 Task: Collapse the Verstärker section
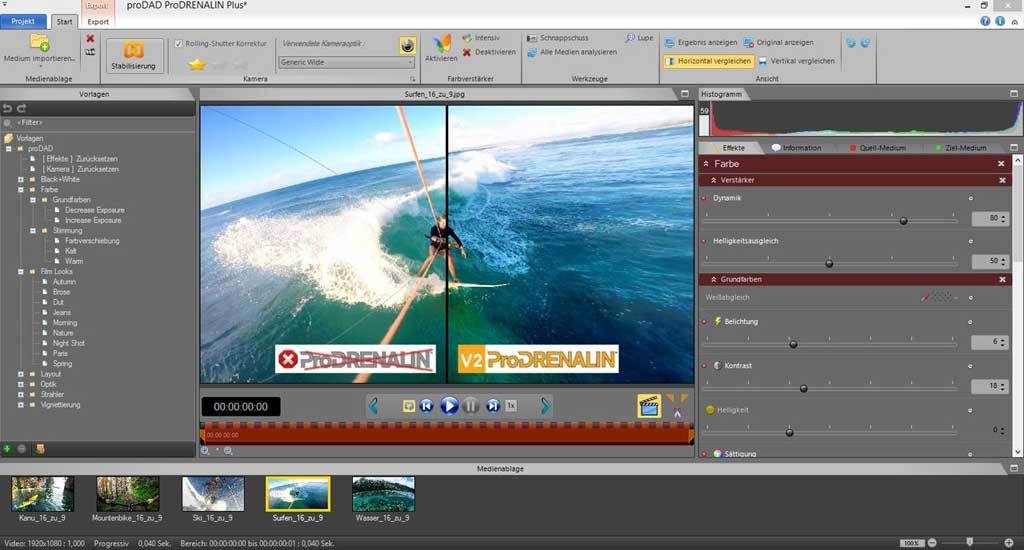(713, 180)
